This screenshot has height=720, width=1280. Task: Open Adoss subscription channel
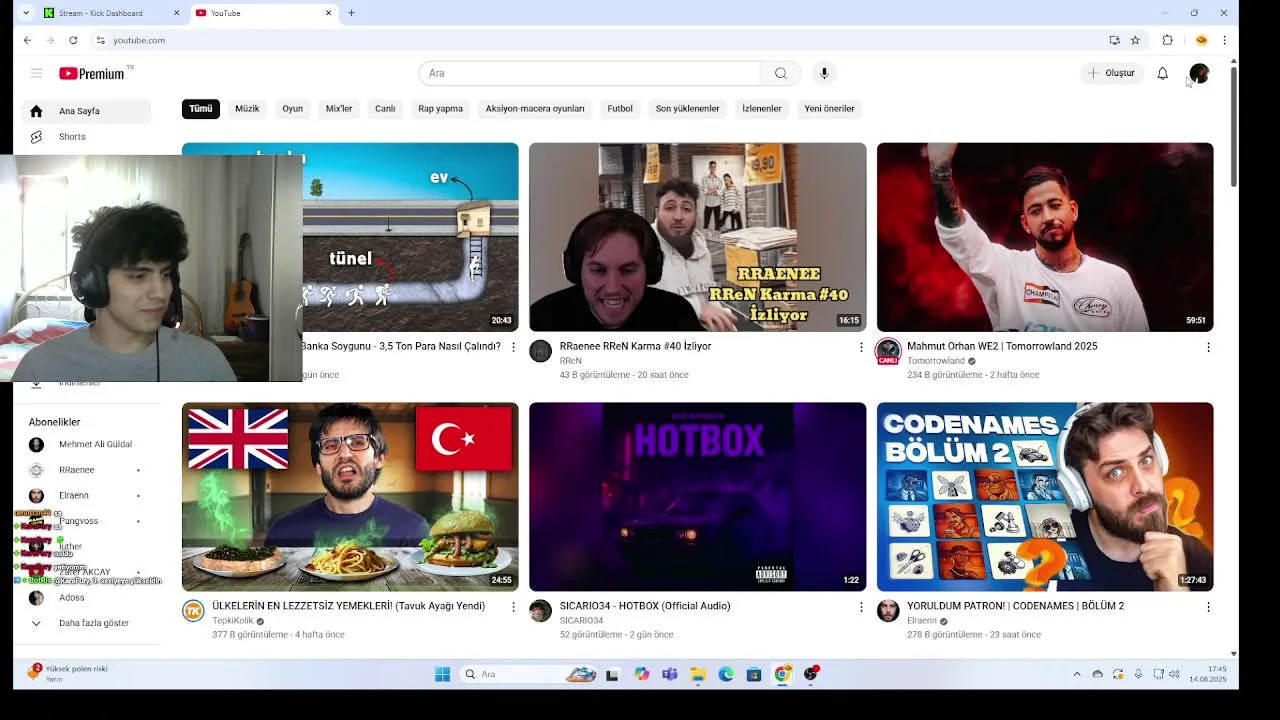pyautogui.click(x=85, y=598)
